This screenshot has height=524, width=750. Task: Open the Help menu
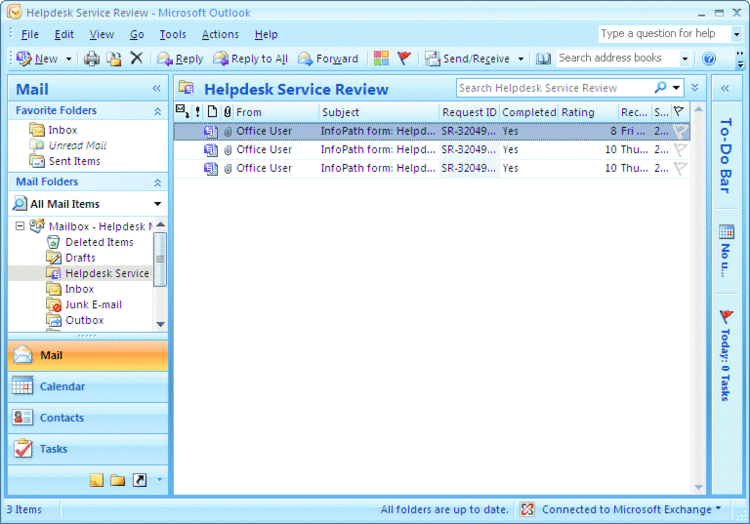(266, 34)
